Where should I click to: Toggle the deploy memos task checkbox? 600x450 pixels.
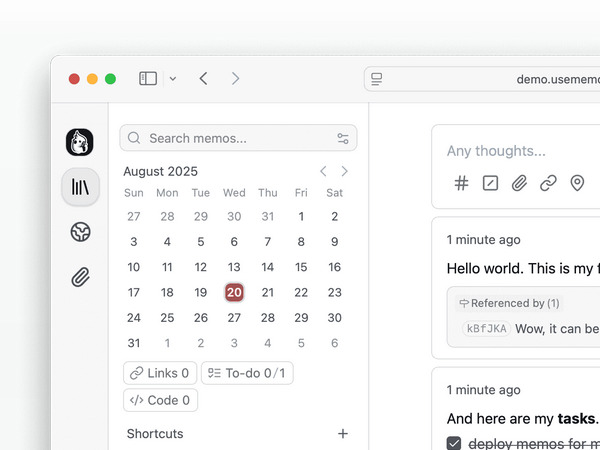[454, 443]
